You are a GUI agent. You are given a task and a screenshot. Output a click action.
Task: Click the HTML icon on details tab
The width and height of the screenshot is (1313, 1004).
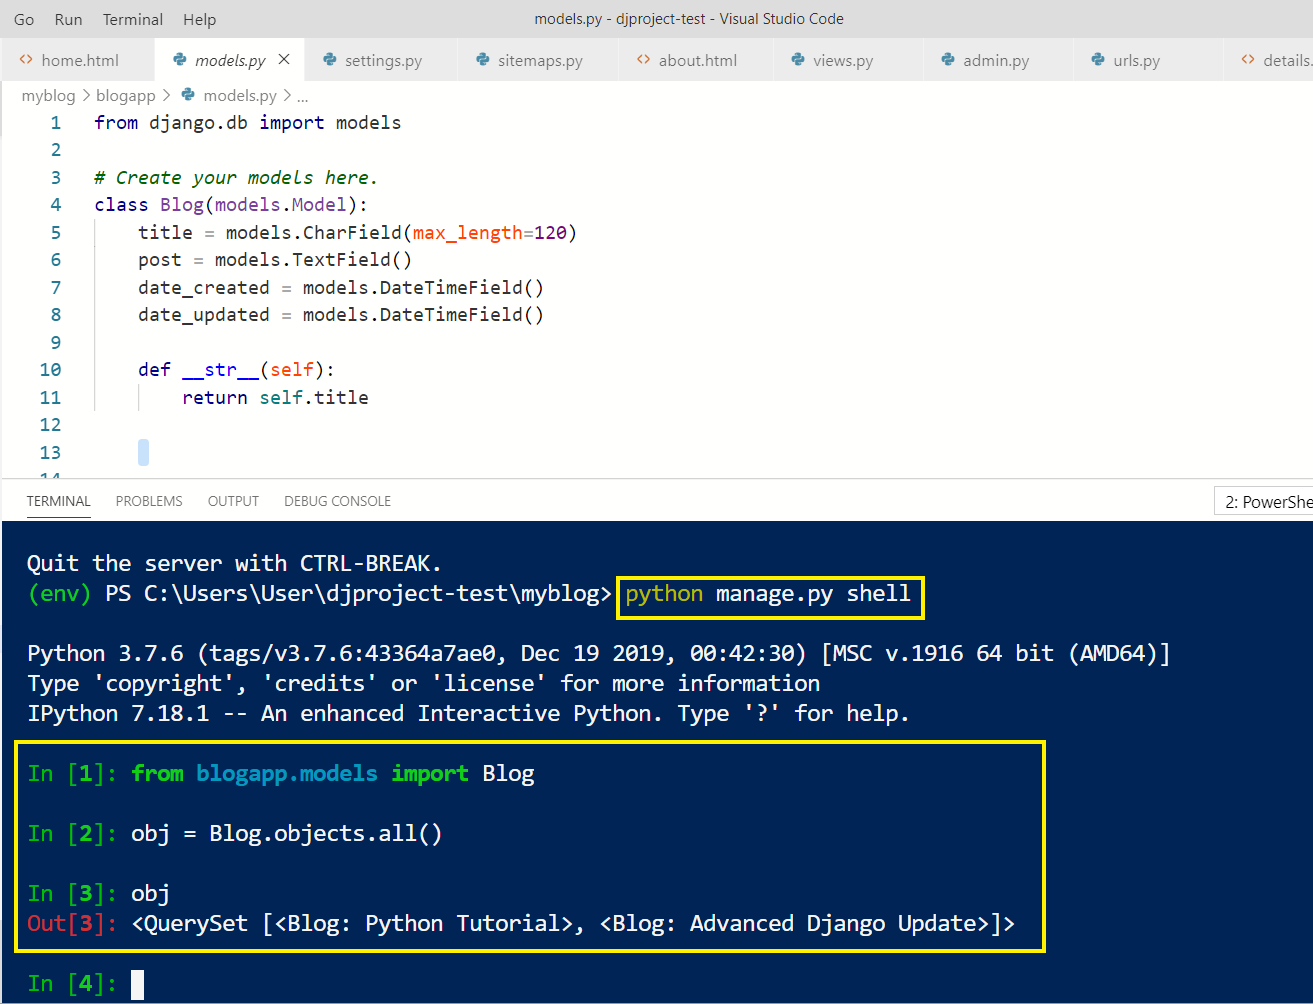(1247, 60)
